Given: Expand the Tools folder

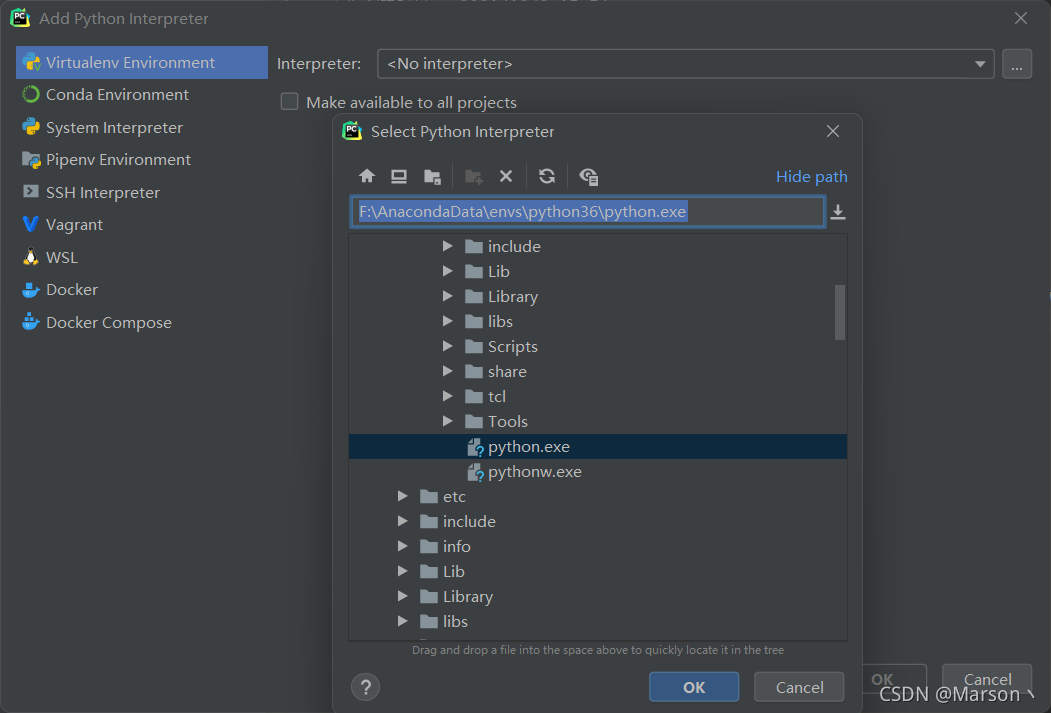Looking at the screenshot, I should coord(447,422).
